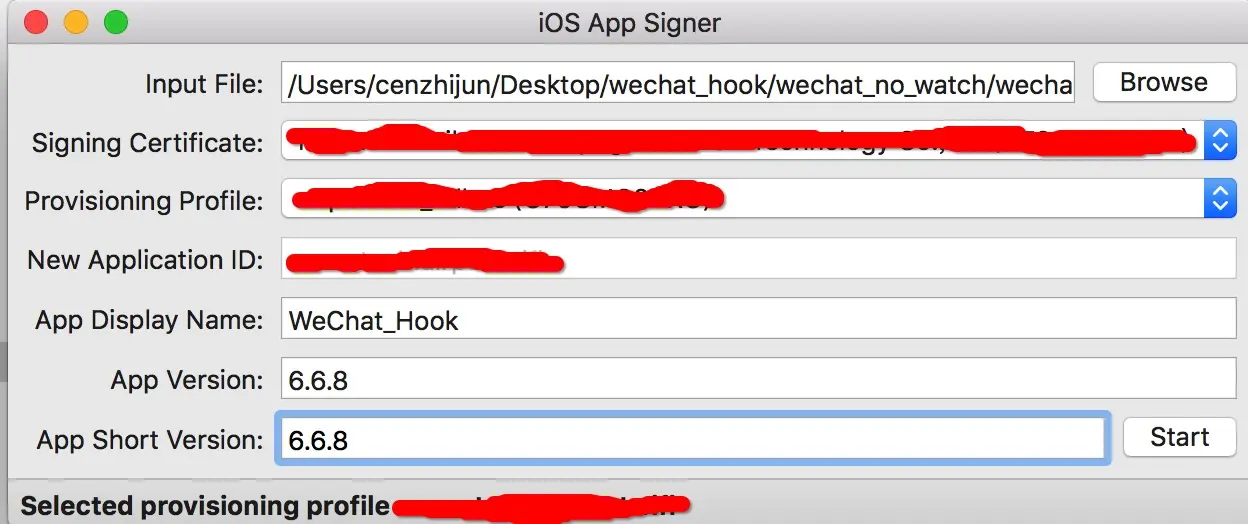The image size is (1248, 524).
Task: Focus the Input File path field
Action: (679, 84)
